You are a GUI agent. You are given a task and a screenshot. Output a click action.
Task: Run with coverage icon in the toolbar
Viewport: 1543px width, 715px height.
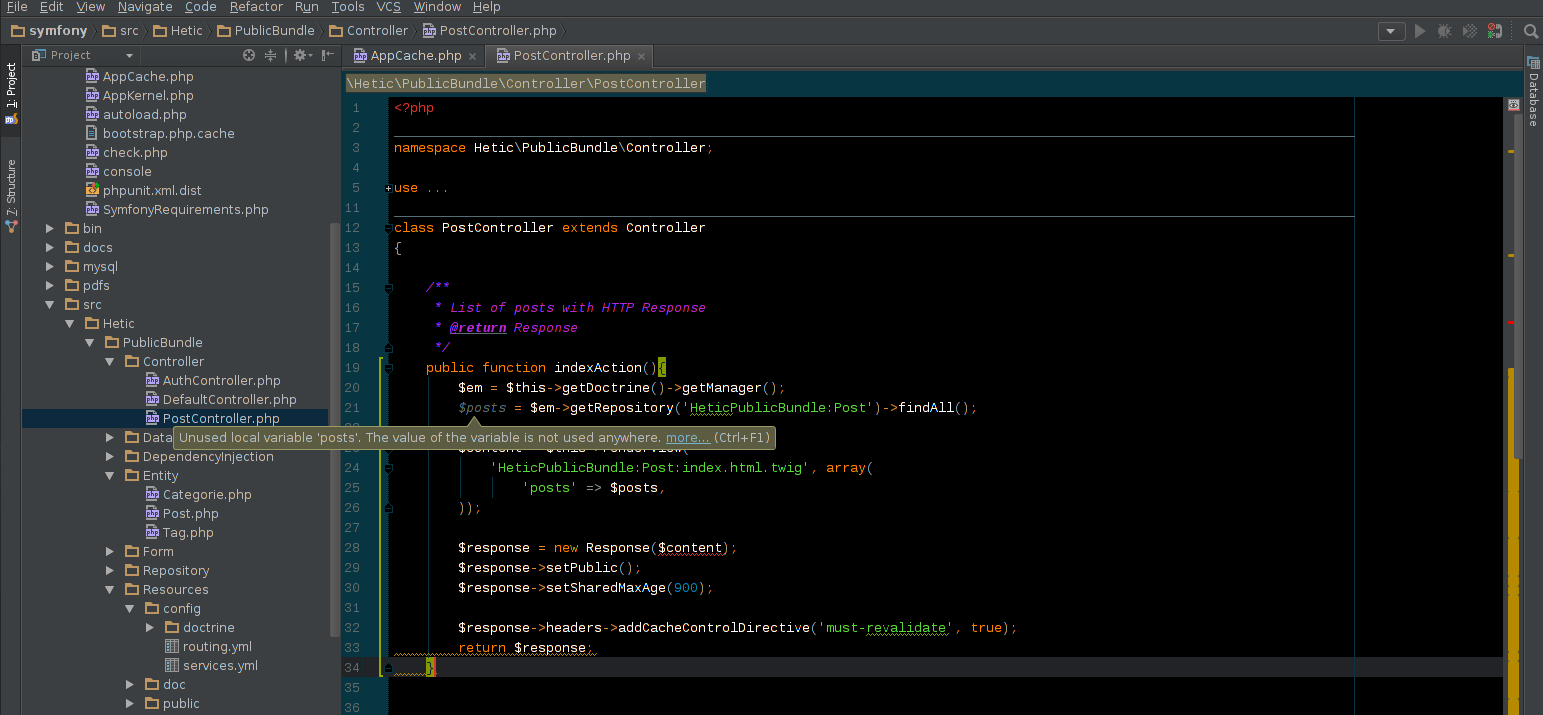1469,31
